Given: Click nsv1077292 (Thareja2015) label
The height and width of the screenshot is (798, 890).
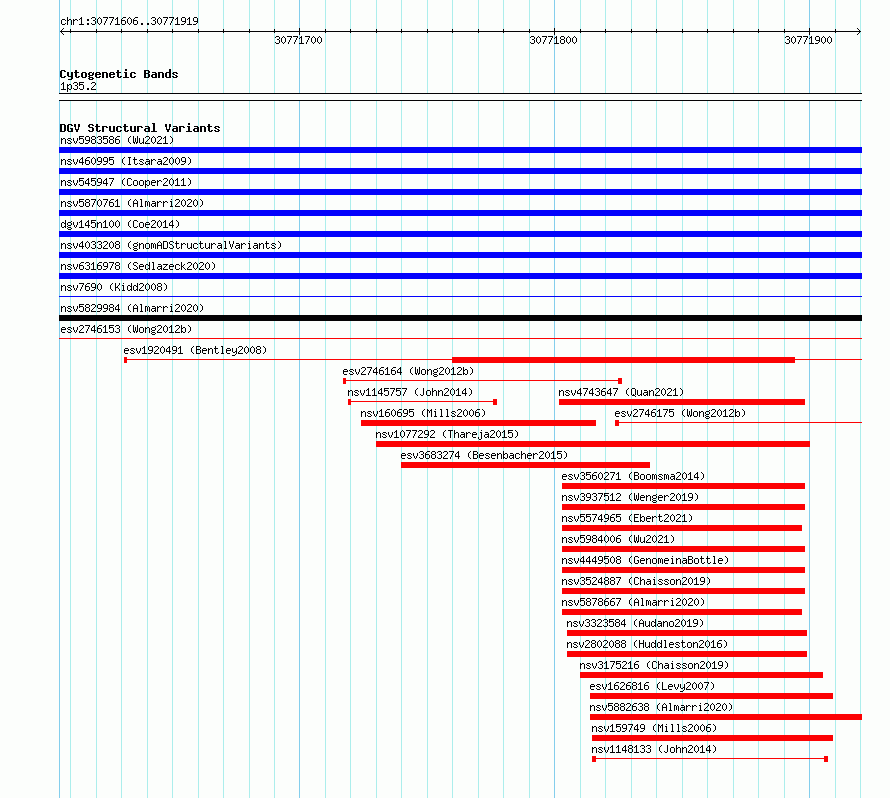Looking at the screenshot, I should pos(447,434).
